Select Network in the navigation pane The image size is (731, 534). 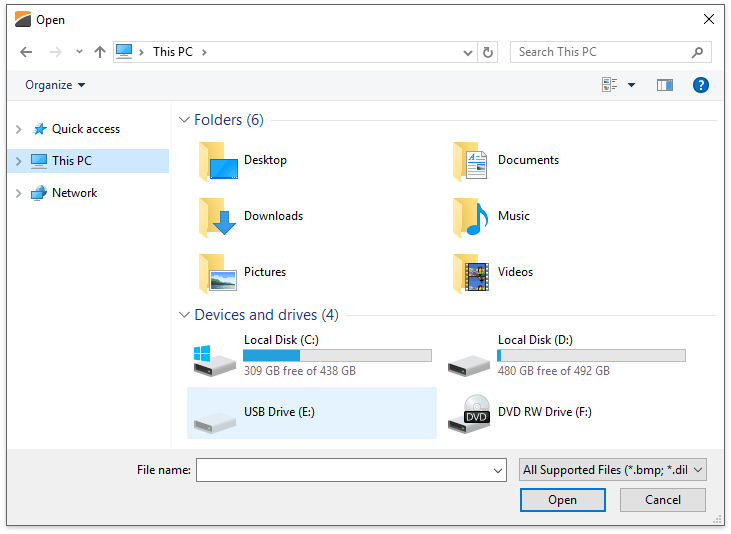coord(74,193)
